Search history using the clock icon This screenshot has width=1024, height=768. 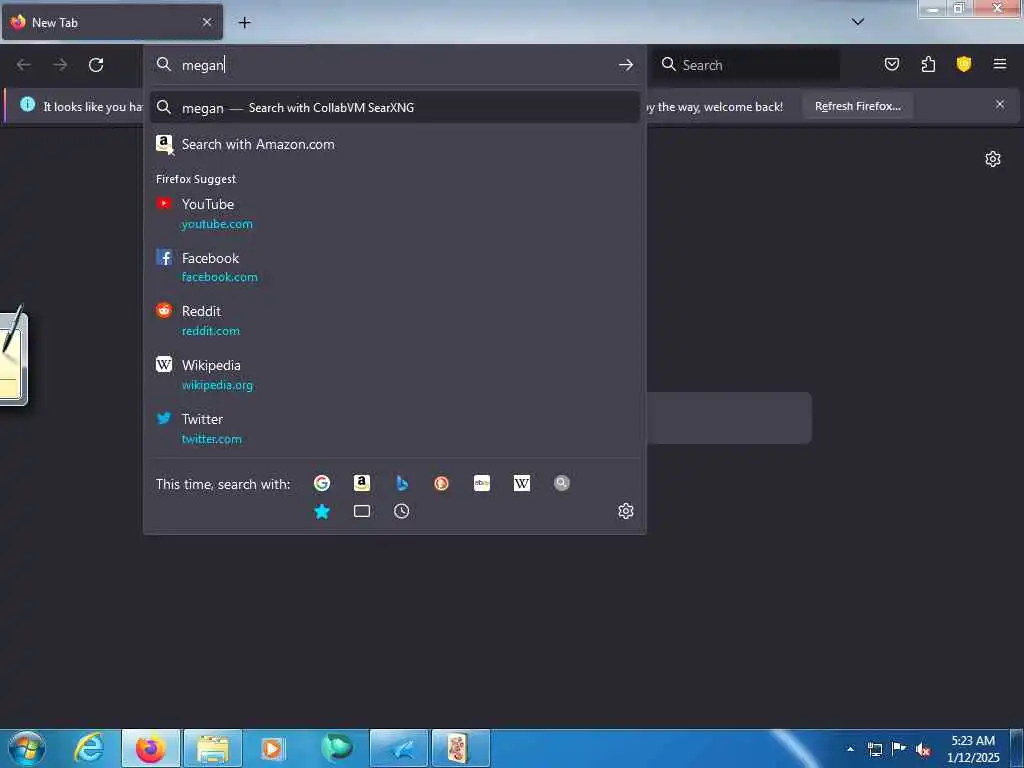click(402, 511)
